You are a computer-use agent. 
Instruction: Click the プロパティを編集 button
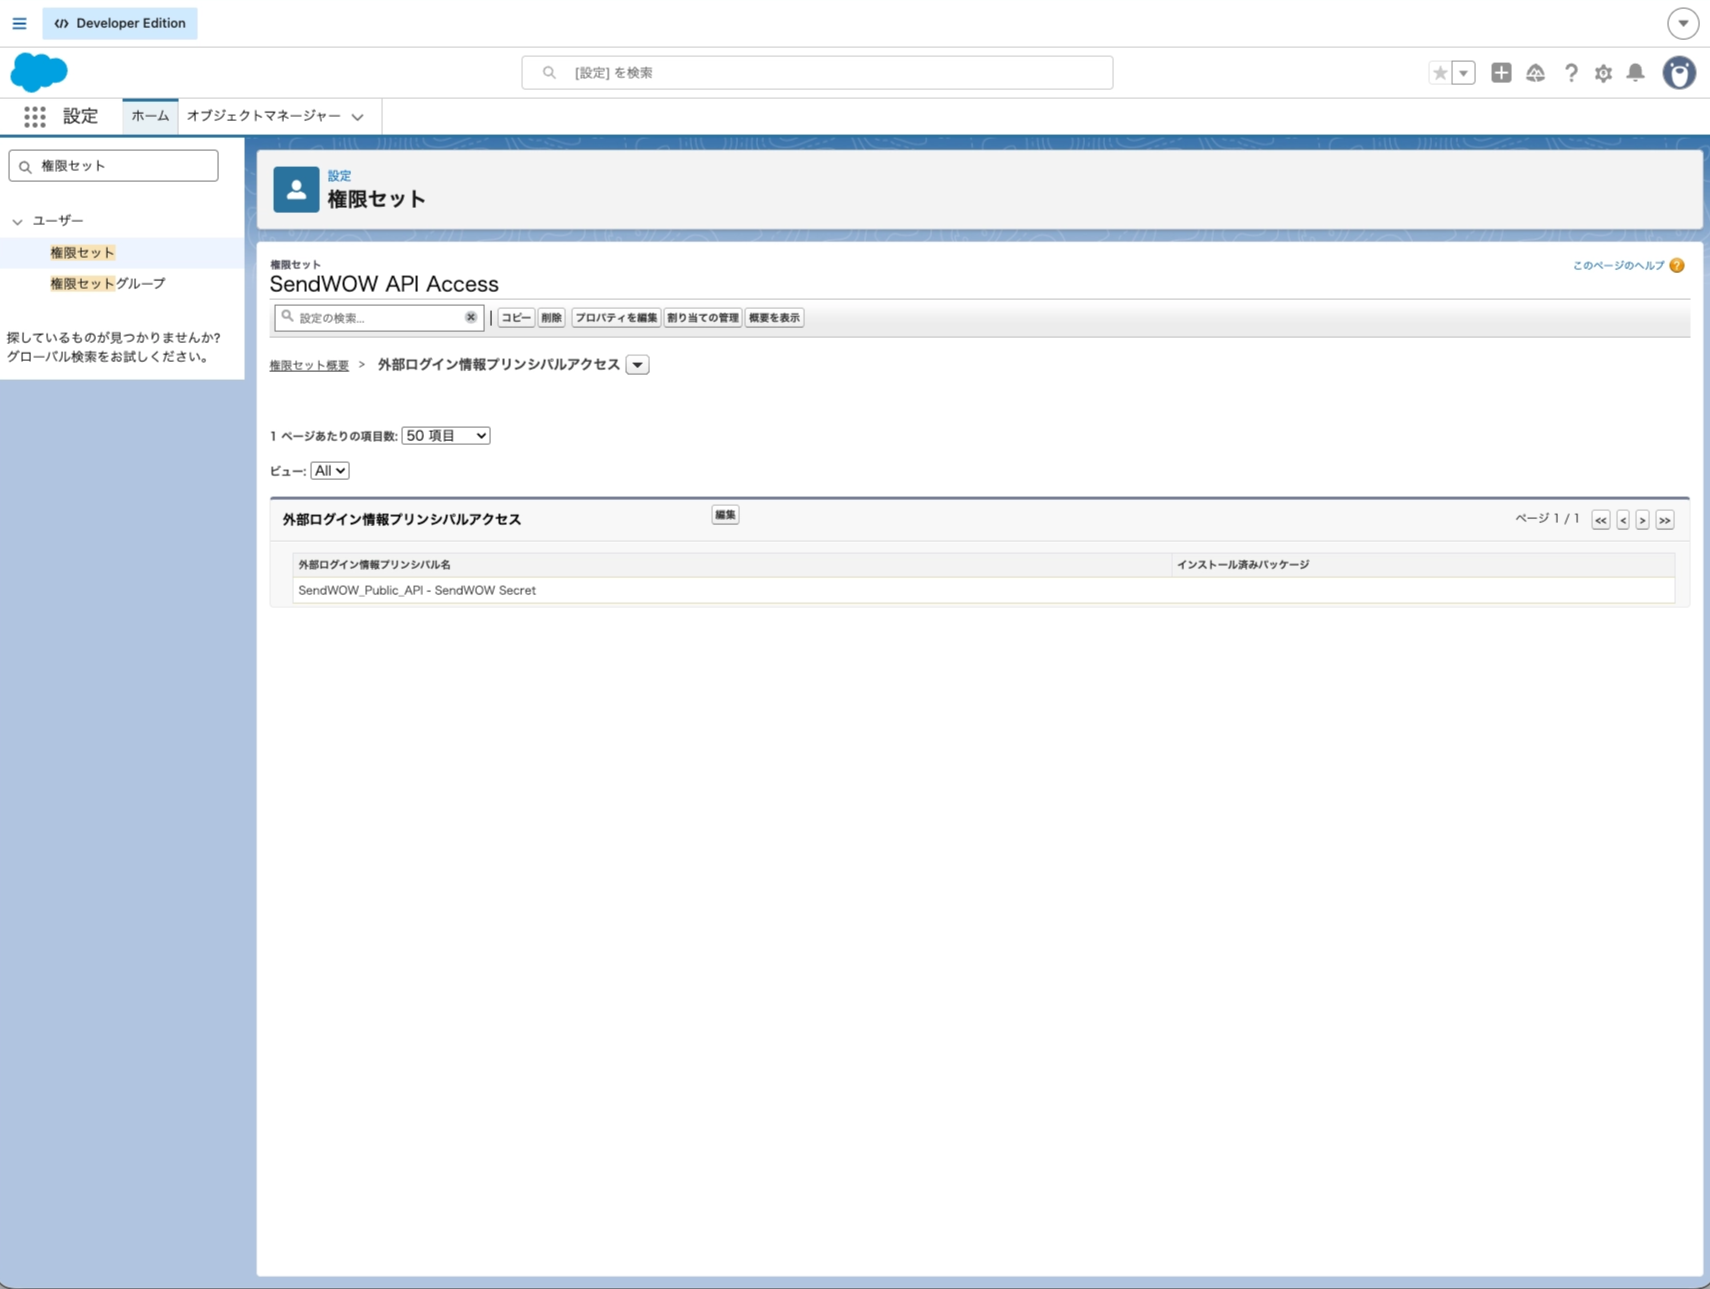click(616, 318)
